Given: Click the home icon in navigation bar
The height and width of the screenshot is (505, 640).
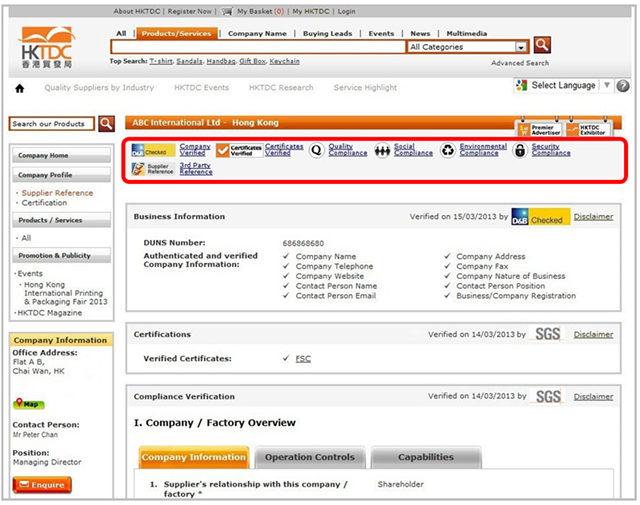Looking at the screenshot, I should tap(20, 88).
